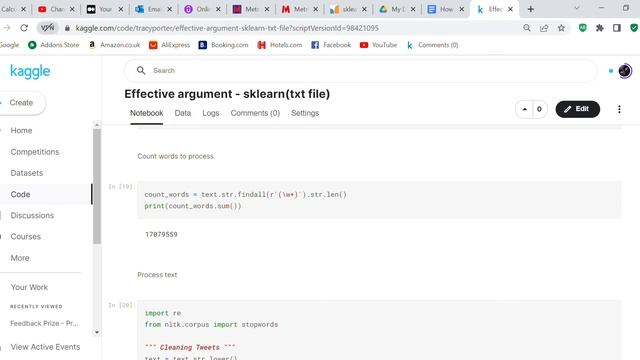
Task: Toggle the browser side panel icon
Action: 617,28
